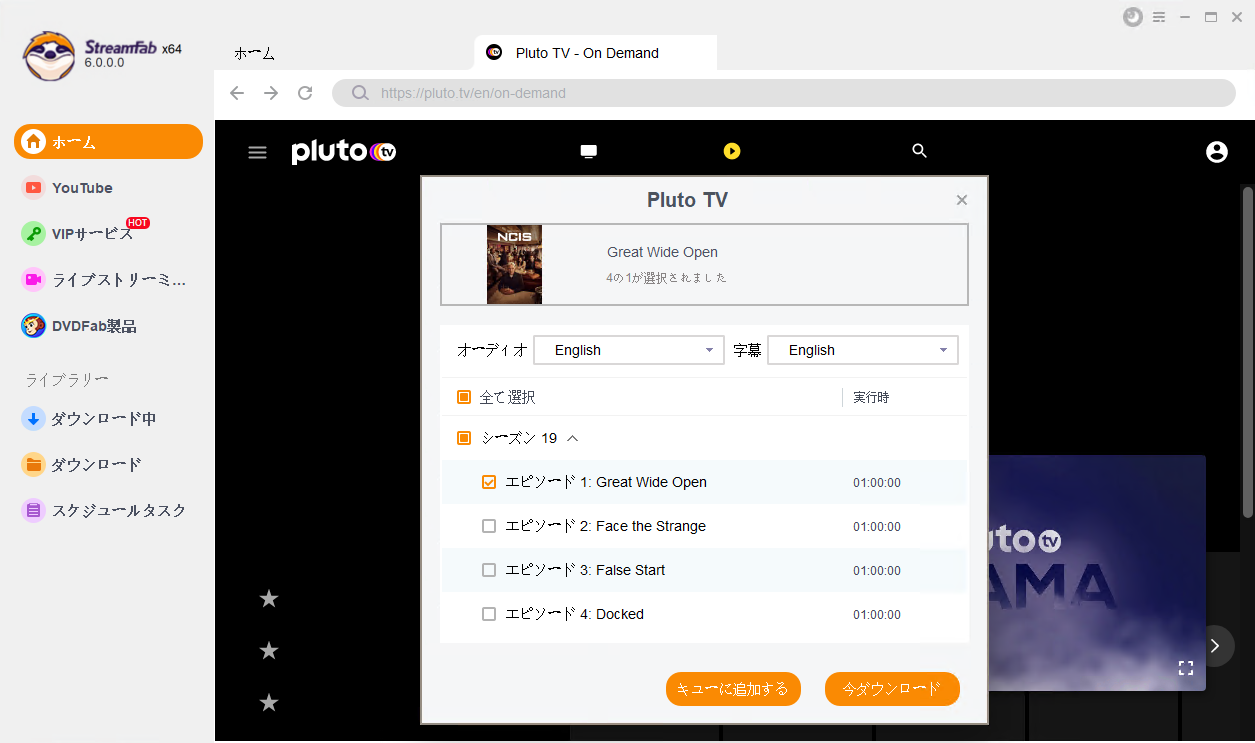The image size is (1255, 743).
Task: Click the 4の1が選択されました status text
Action: tap(666, 277)
